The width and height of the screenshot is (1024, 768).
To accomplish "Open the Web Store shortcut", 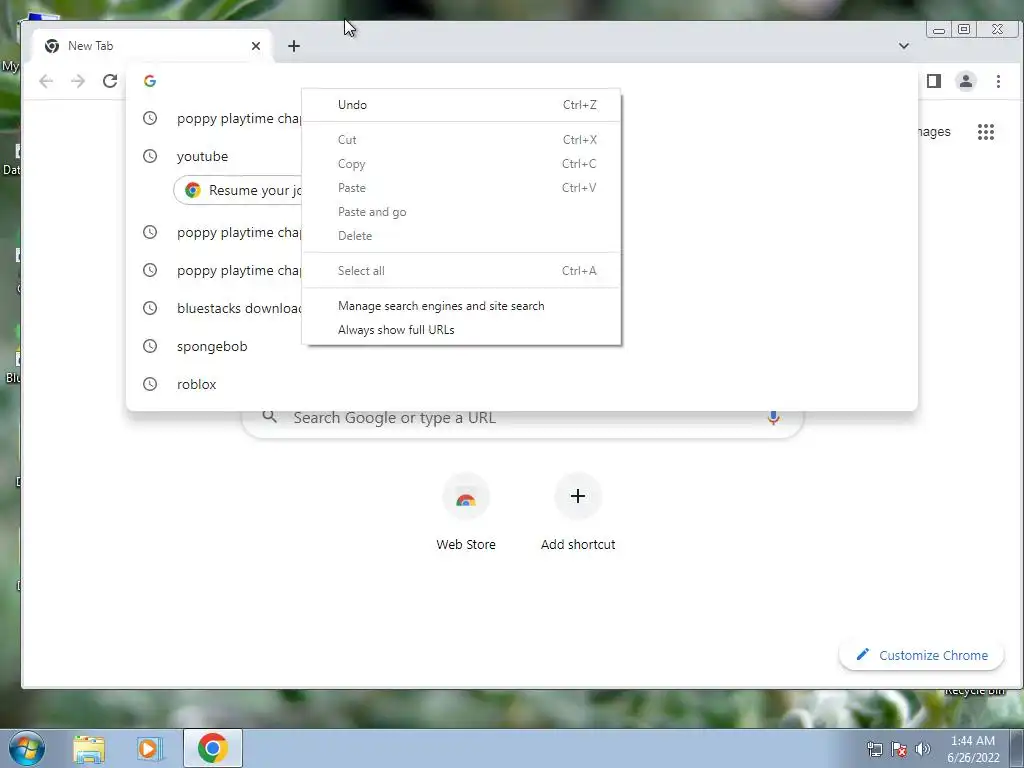I will [466, 513].
